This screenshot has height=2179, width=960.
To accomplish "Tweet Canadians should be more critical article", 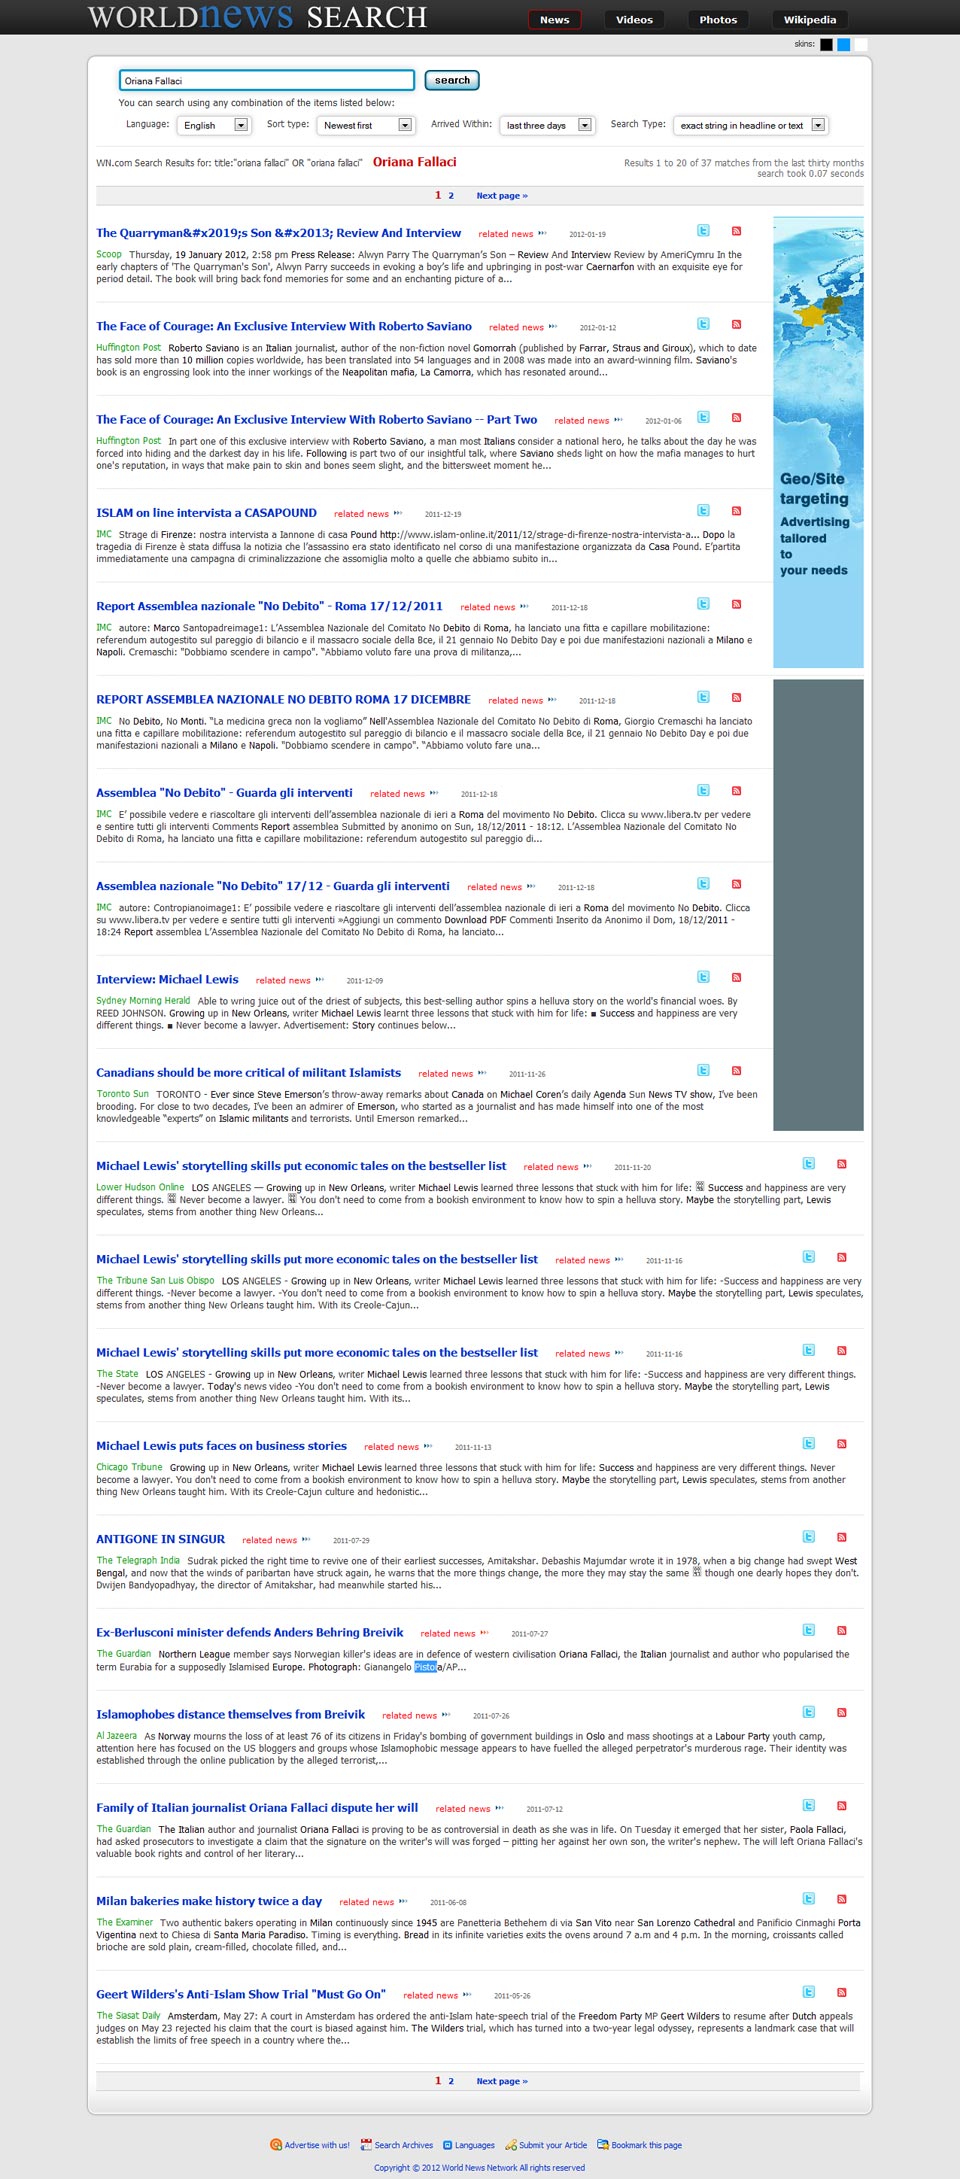I will tap(703, 1071).
